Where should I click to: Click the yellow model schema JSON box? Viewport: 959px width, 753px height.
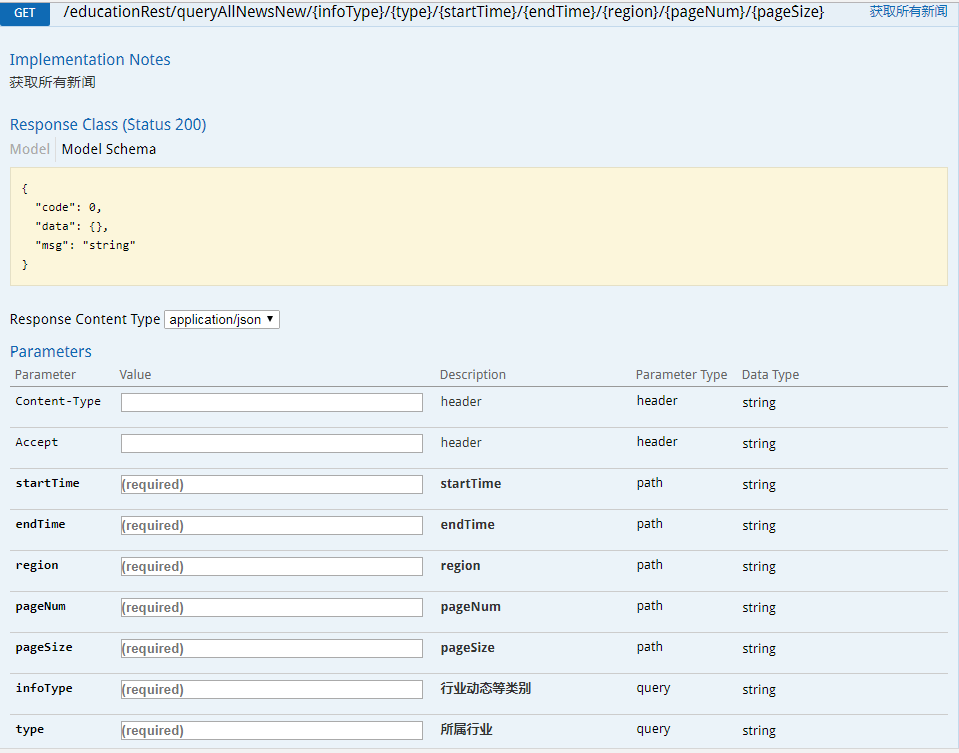pyautogui.click(x=479, y=226)
